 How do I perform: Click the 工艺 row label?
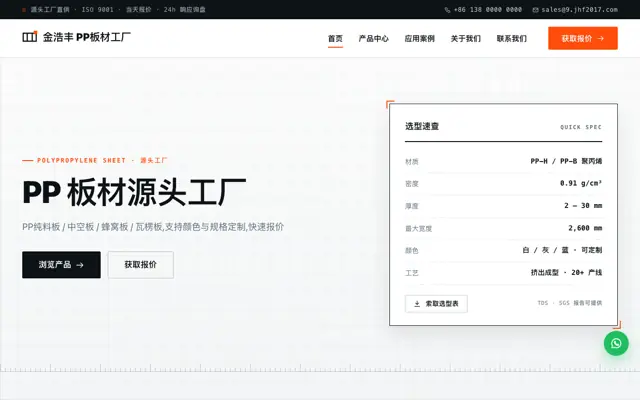click(x=411, y=273)
